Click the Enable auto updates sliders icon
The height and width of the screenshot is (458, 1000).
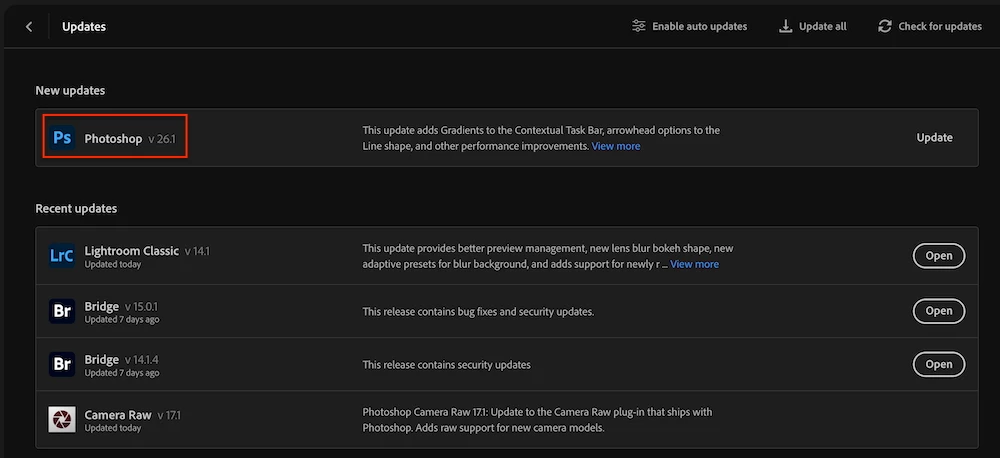639,26
